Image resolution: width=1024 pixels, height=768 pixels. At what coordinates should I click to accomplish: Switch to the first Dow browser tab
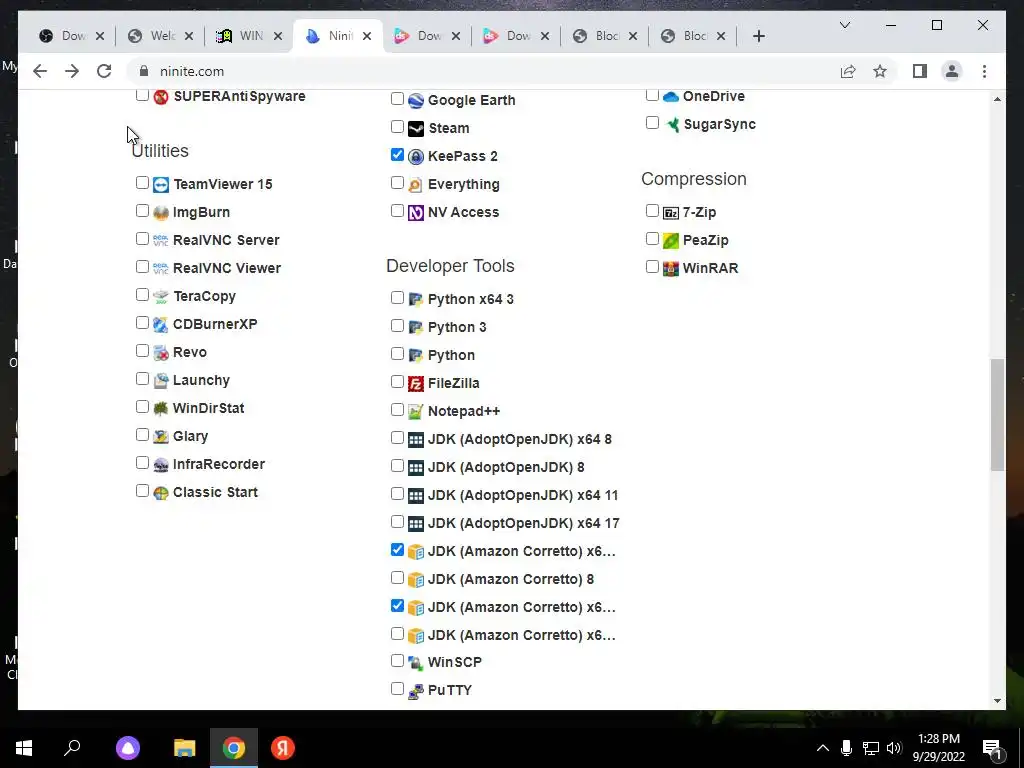tap(71, 36)
